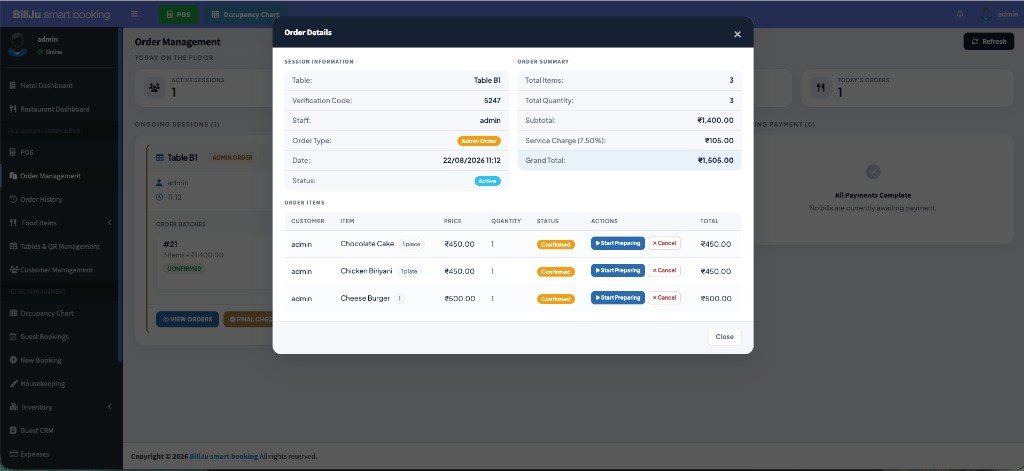Start preparing the Chicken Biriyani item
The image size is (1024, 471).
[618, 270]
